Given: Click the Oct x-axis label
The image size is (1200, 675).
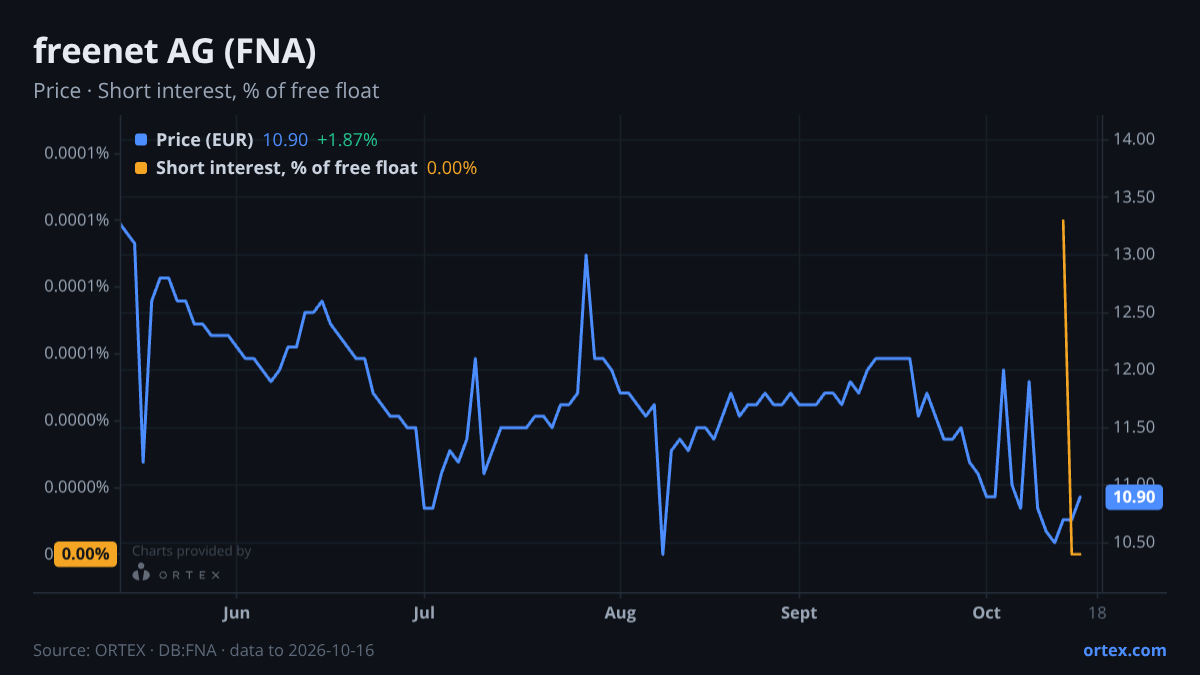Looking at the screenshot, I should point(986,613).
